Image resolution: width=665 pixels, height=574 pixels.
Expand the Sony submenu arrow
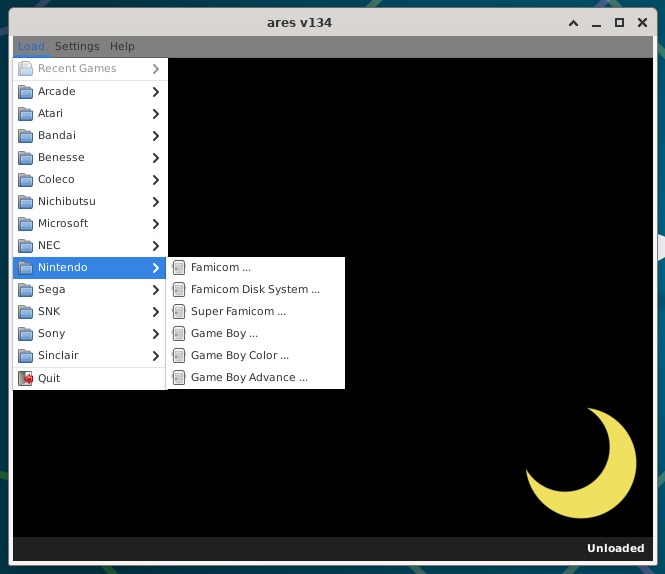tap(156, 334)
